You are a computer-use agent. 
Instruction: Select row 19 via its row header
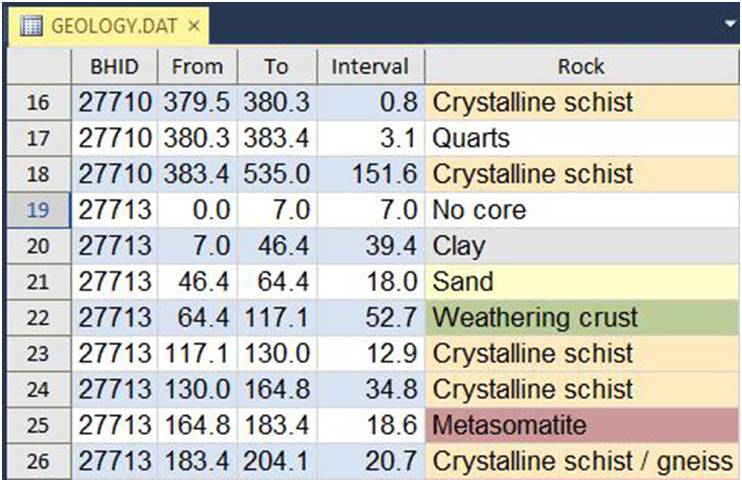[x=39, y=210]
